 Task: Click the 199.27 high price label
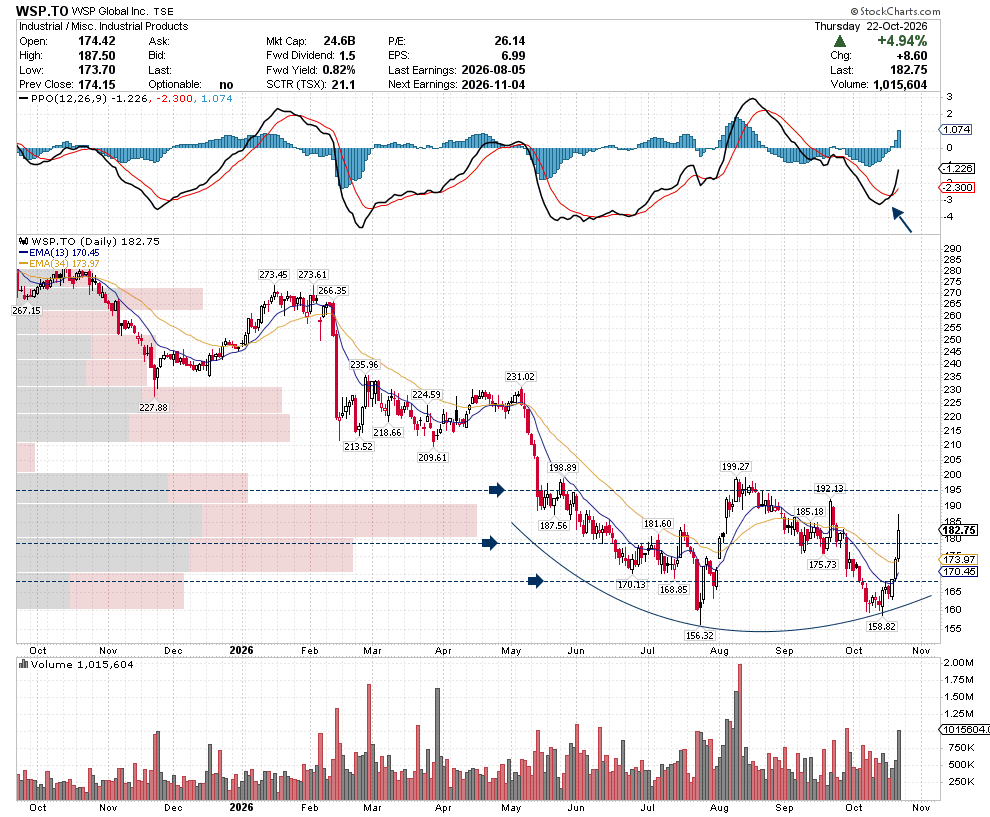pyautogui.click(x=736, y=467)
